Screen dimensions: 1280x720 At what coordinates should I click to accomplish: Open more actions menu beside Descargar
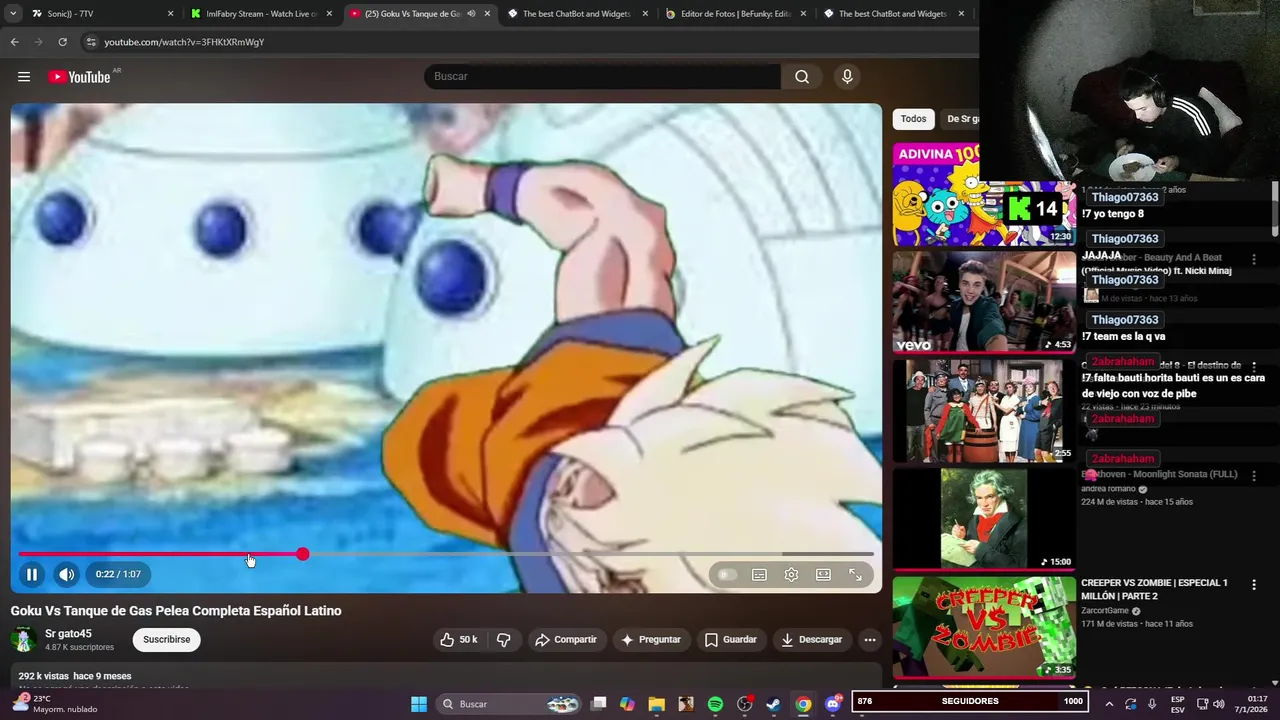click(870, 640)
